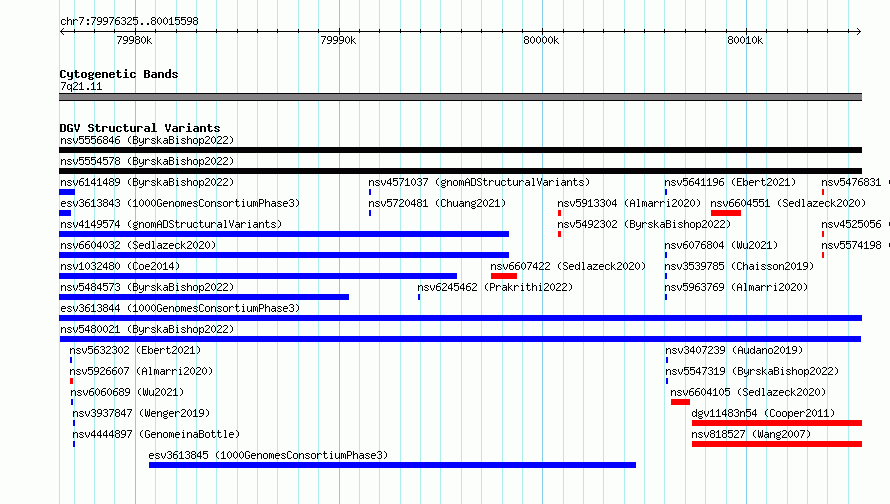Open esv3613844 (1000GenomesConsortiumPhase3) variant
Viewport: 890px width, 504px height.
pyautogui.click(x=180, y=308)
